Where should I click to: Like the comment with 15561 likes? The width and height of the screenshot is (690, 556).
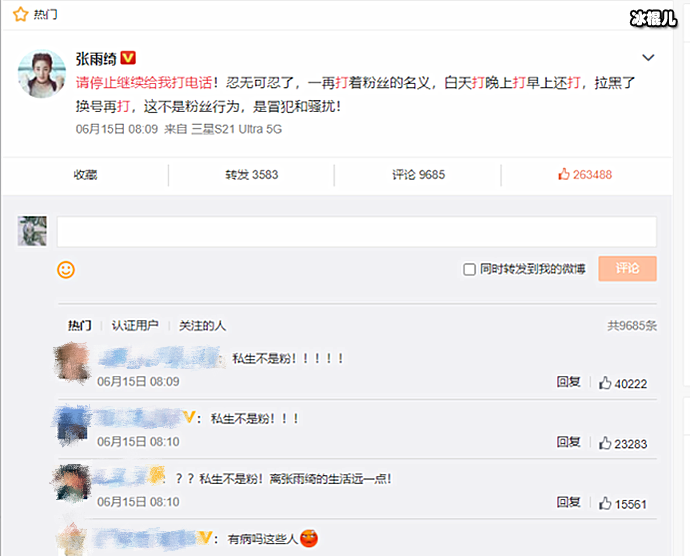tap(623, 504)
